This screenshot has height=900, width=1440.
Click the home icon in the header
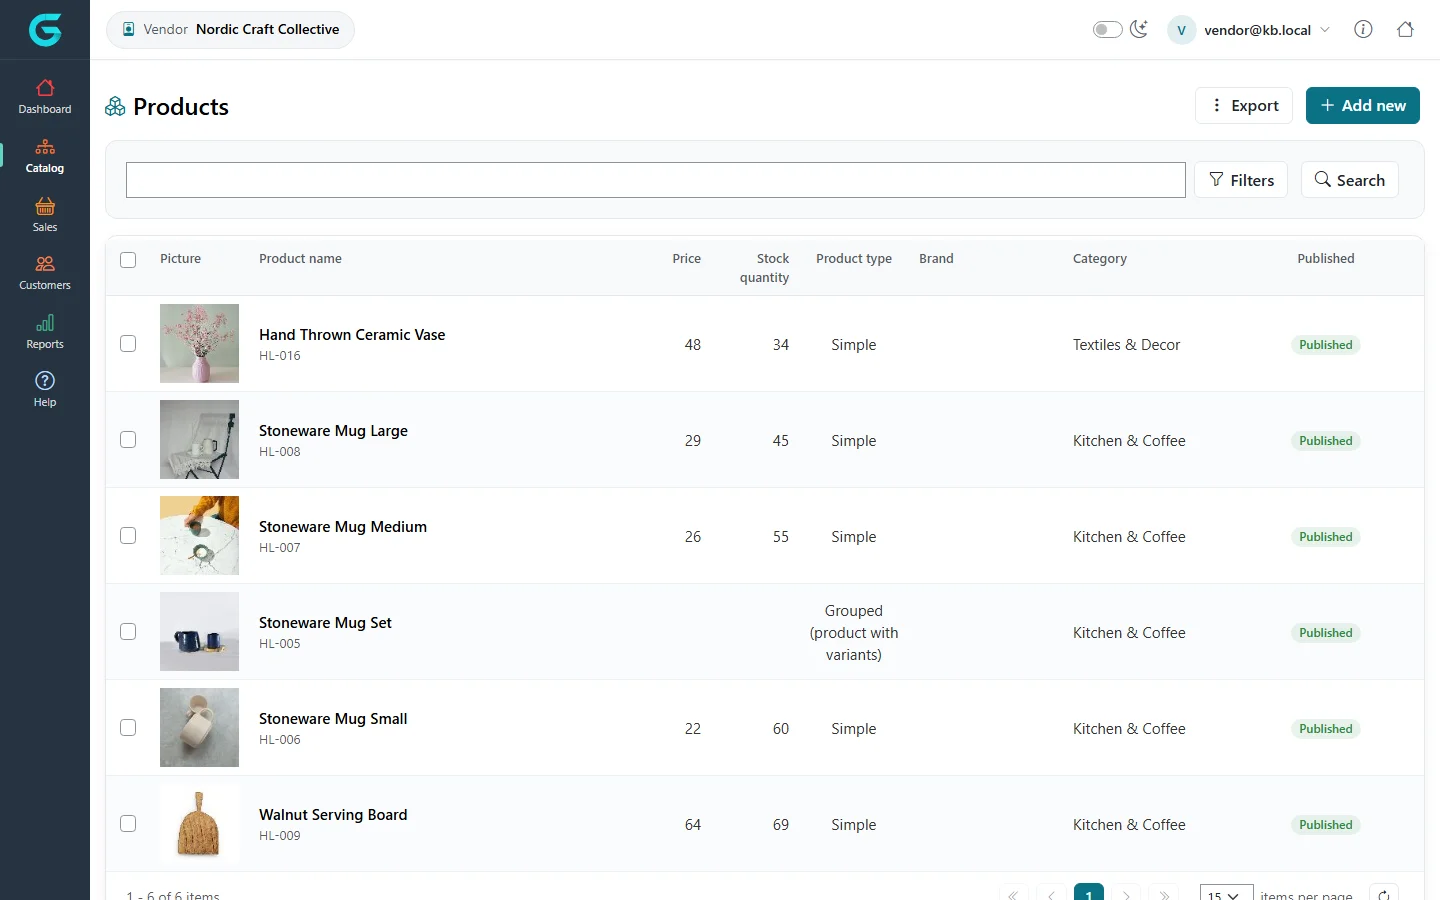1405,29
